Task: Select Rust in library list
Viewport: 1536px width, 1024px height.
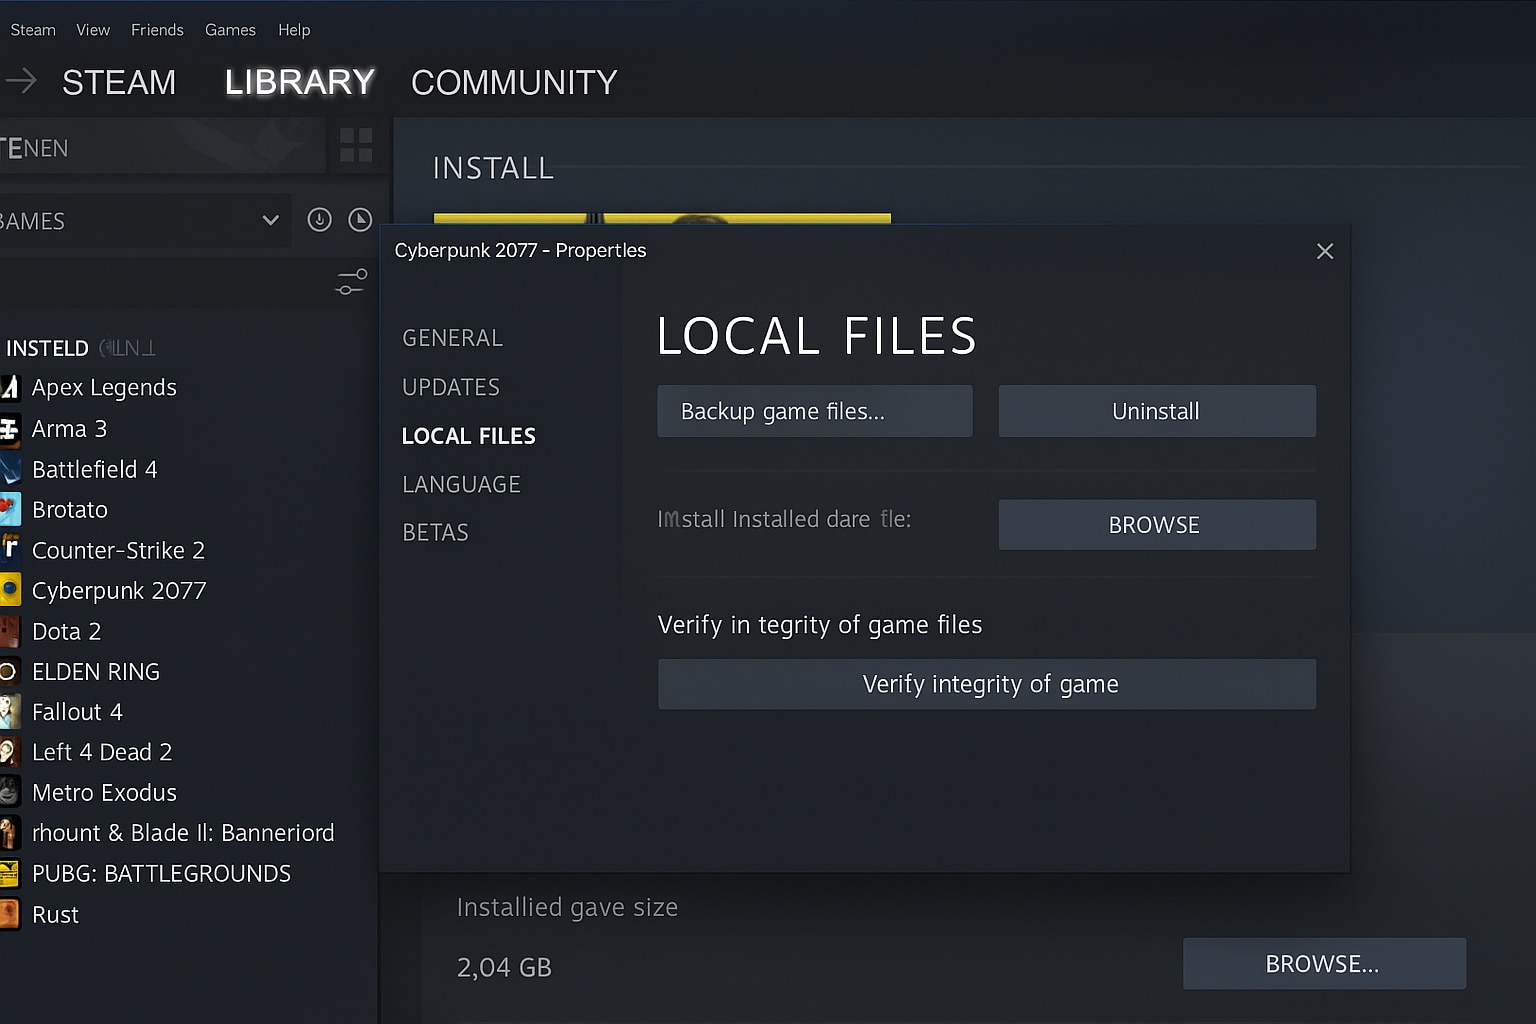Action: (x=55, y=915)
